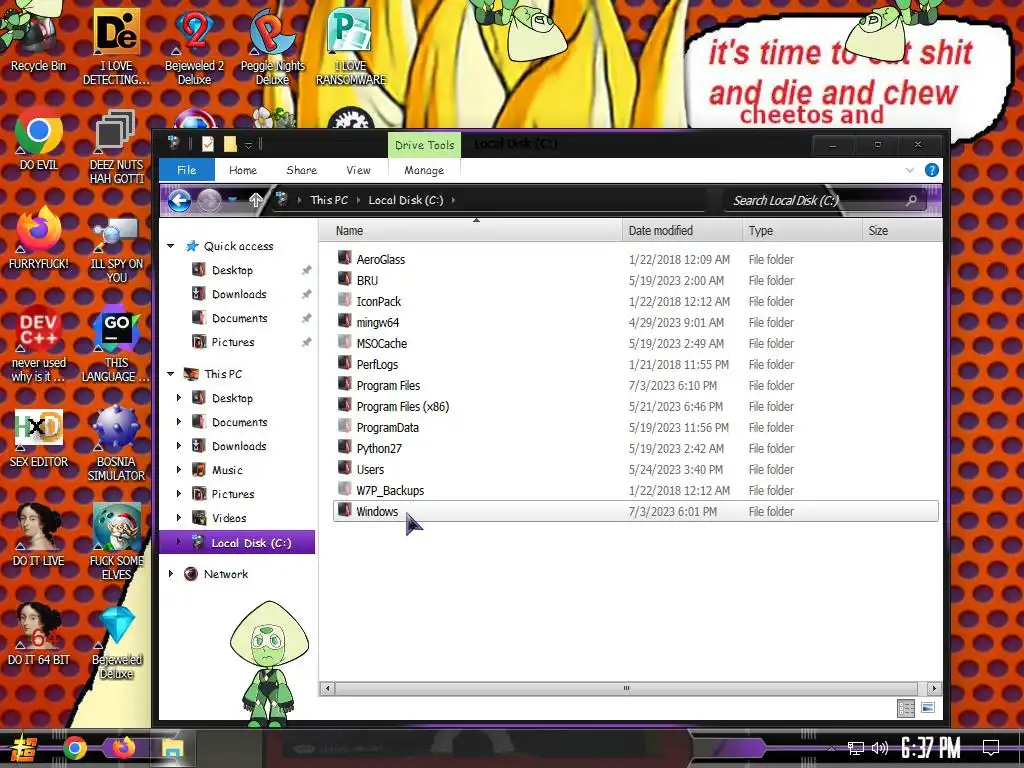Screen dimensions: 1024x768
Task: Open the DEEZ NUTS HAH GOTTI shortcut
Action: pyautogui.click(x=116, y=147)
